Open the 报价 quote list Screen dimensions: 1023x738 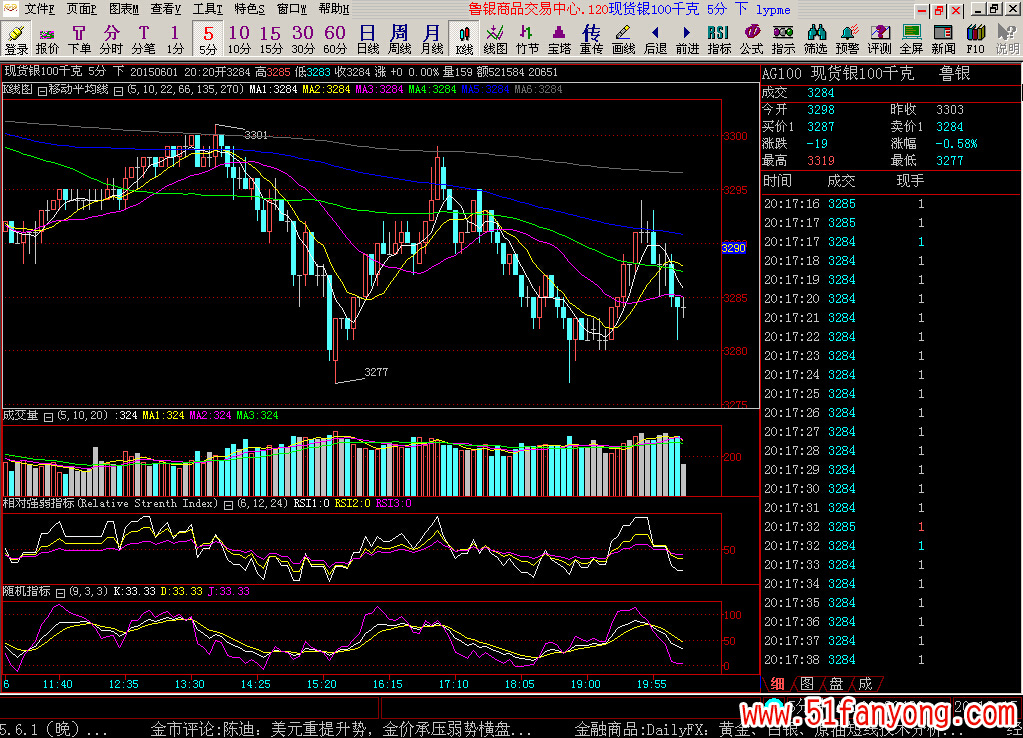coord(47,39)
